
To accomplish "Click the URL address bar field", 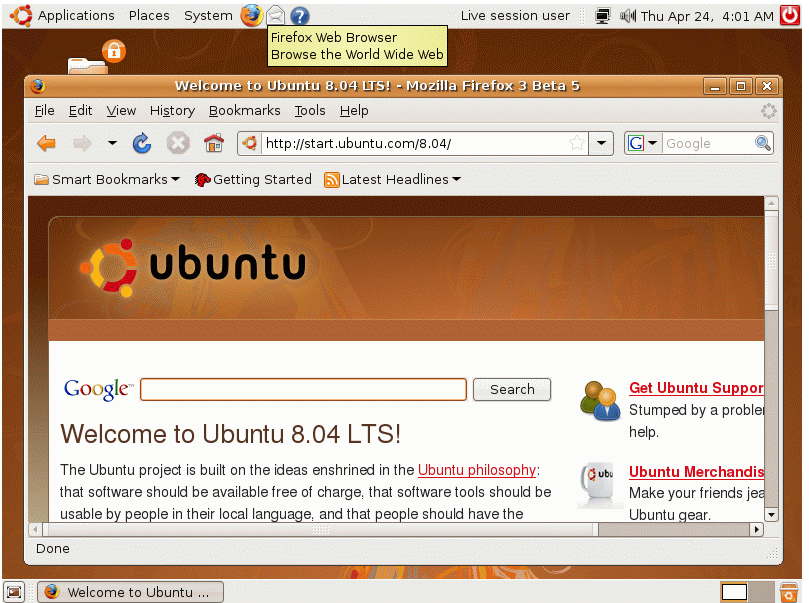I will (414, 143).
